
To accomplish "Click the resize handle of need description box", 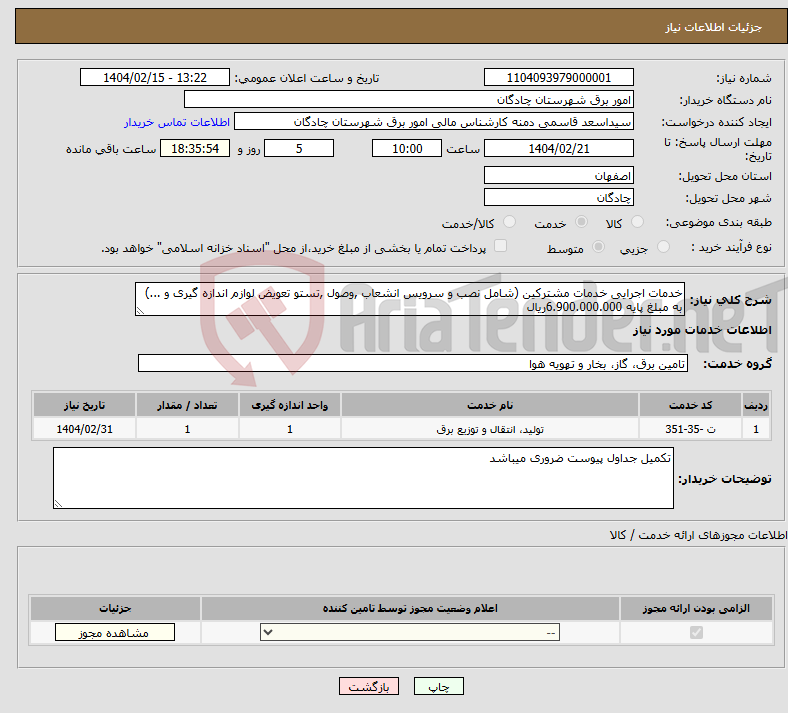I will [140, 311].
